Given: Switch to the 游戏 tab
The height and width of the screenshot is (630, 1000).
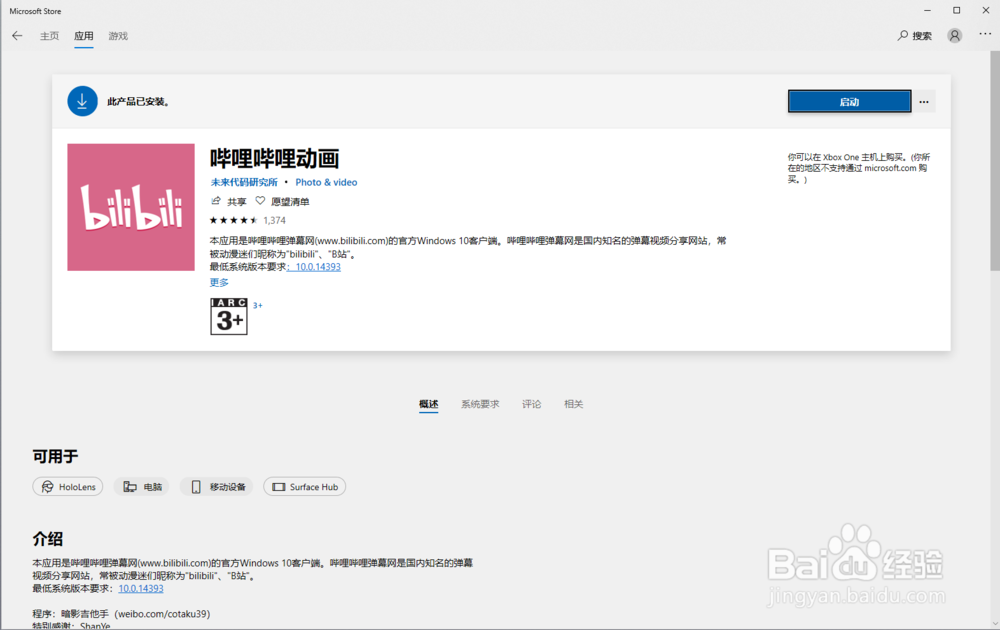Looking at the screenshot, I should click(118, 36).
